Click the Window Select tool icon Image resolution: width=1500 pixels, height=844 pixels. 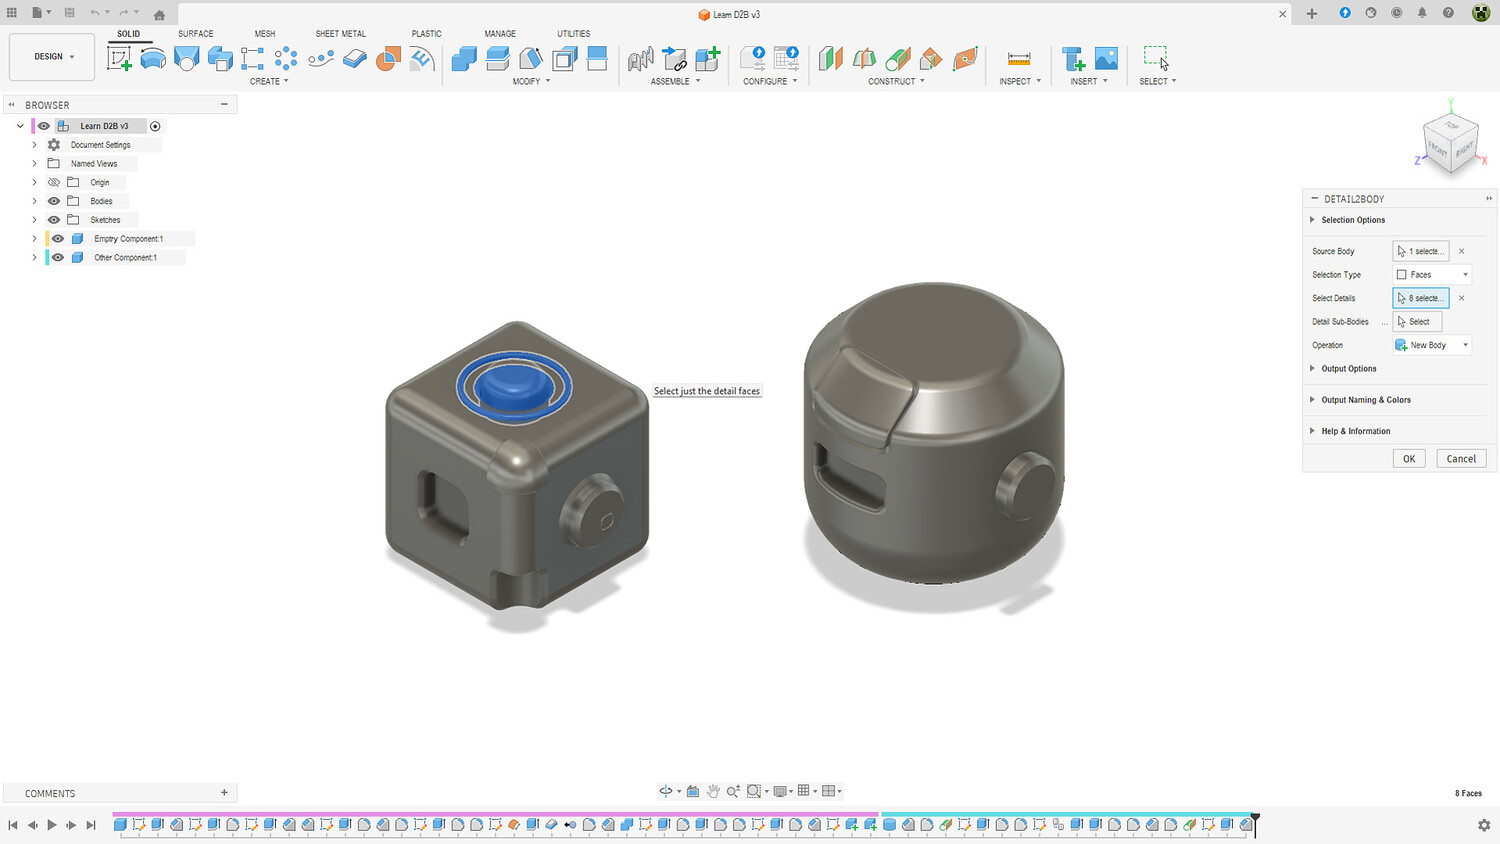coord(1156,58)
